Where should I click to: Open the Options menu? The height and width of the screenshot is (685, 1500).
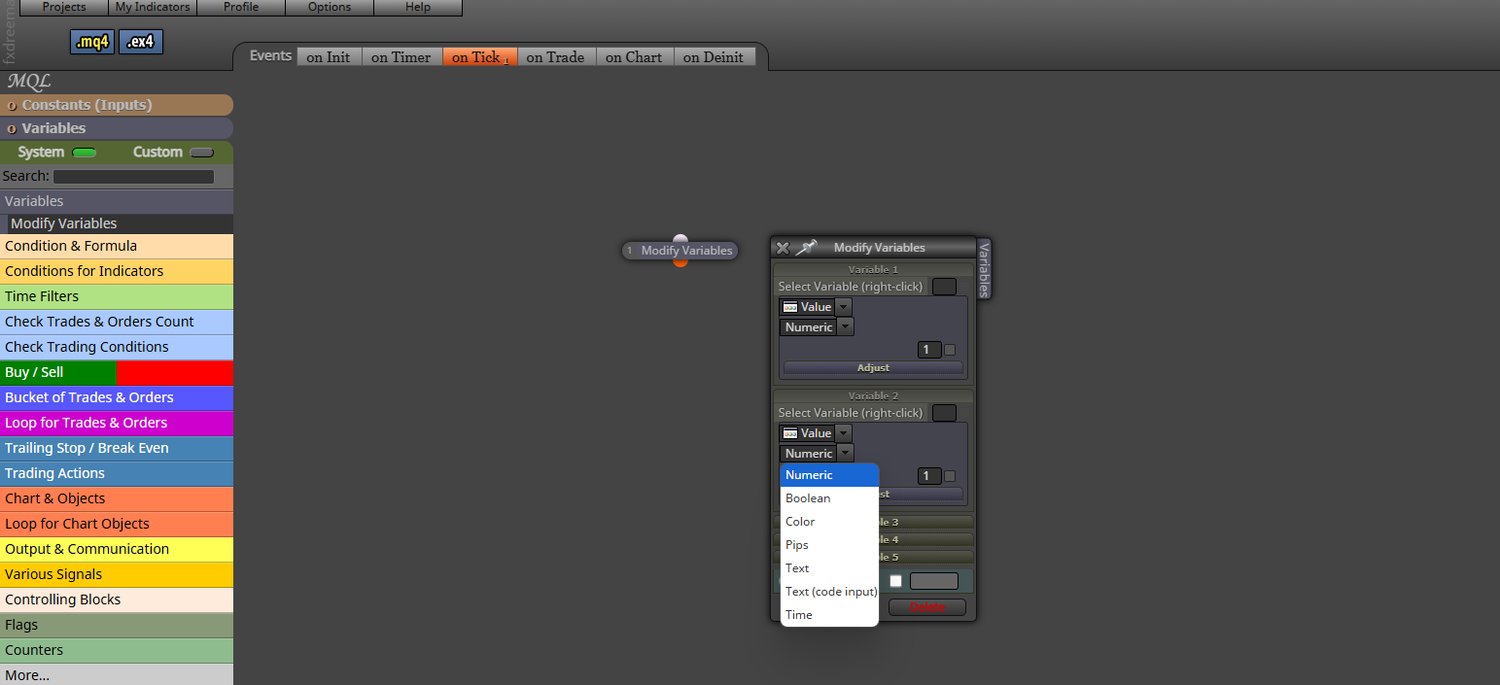tap(328, 6)
